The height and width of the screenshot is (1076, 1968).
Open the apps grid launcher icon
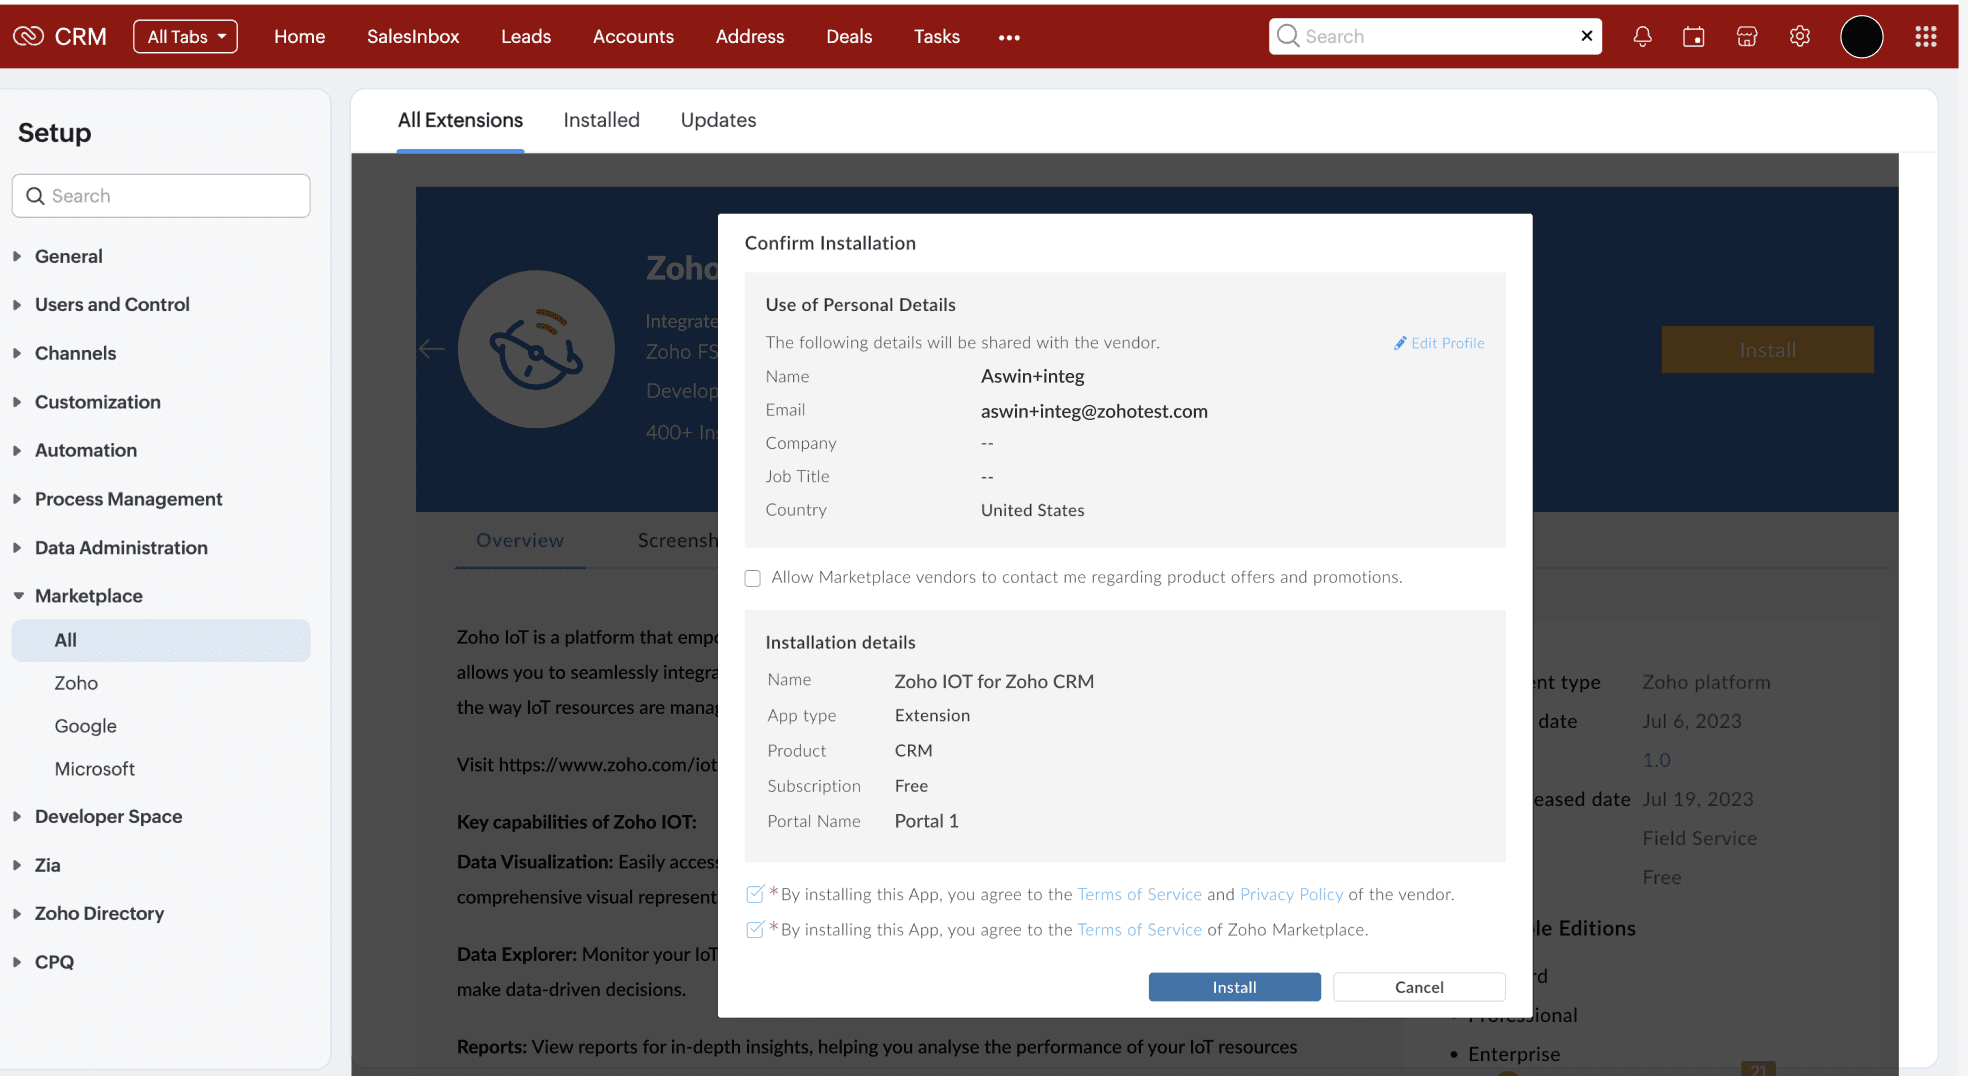coord(1926,36)
